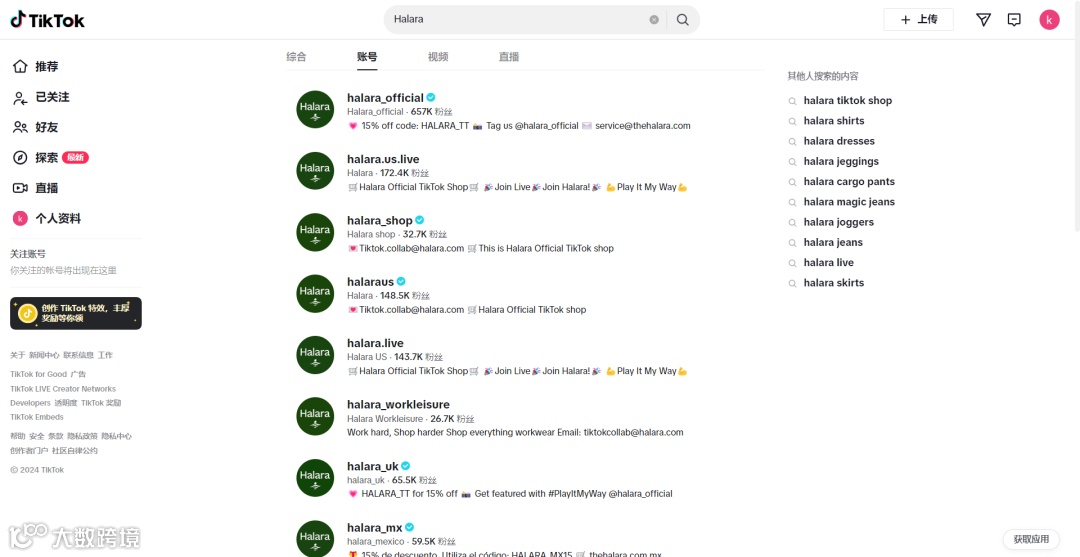Open TikTok for Good footer link
The height and width of the screenshot is (557, 1080).
tap(39, 375)
